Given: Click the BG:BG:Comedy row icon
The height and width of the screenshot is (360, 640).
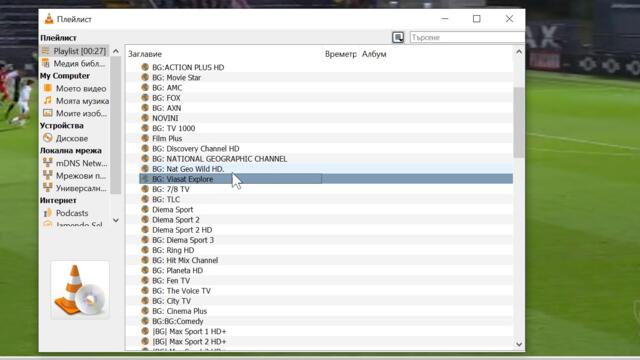Looking at the screenshot, I should [145, 321].
